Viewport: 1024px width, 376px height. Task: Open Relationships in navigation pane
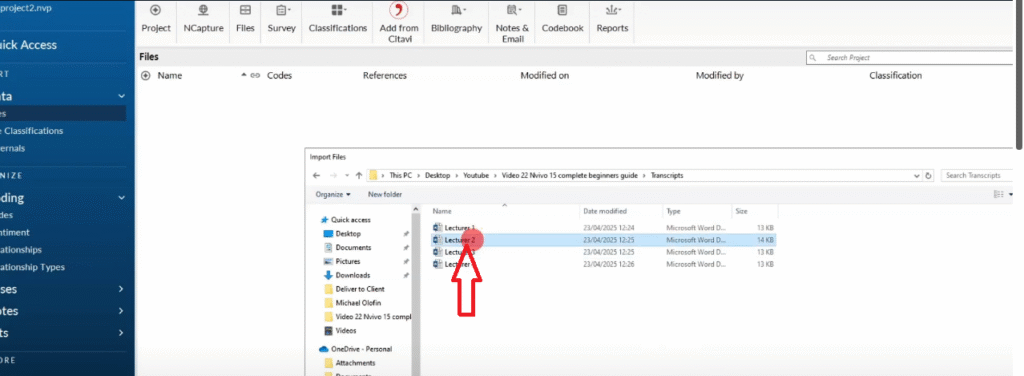point(21,250)
